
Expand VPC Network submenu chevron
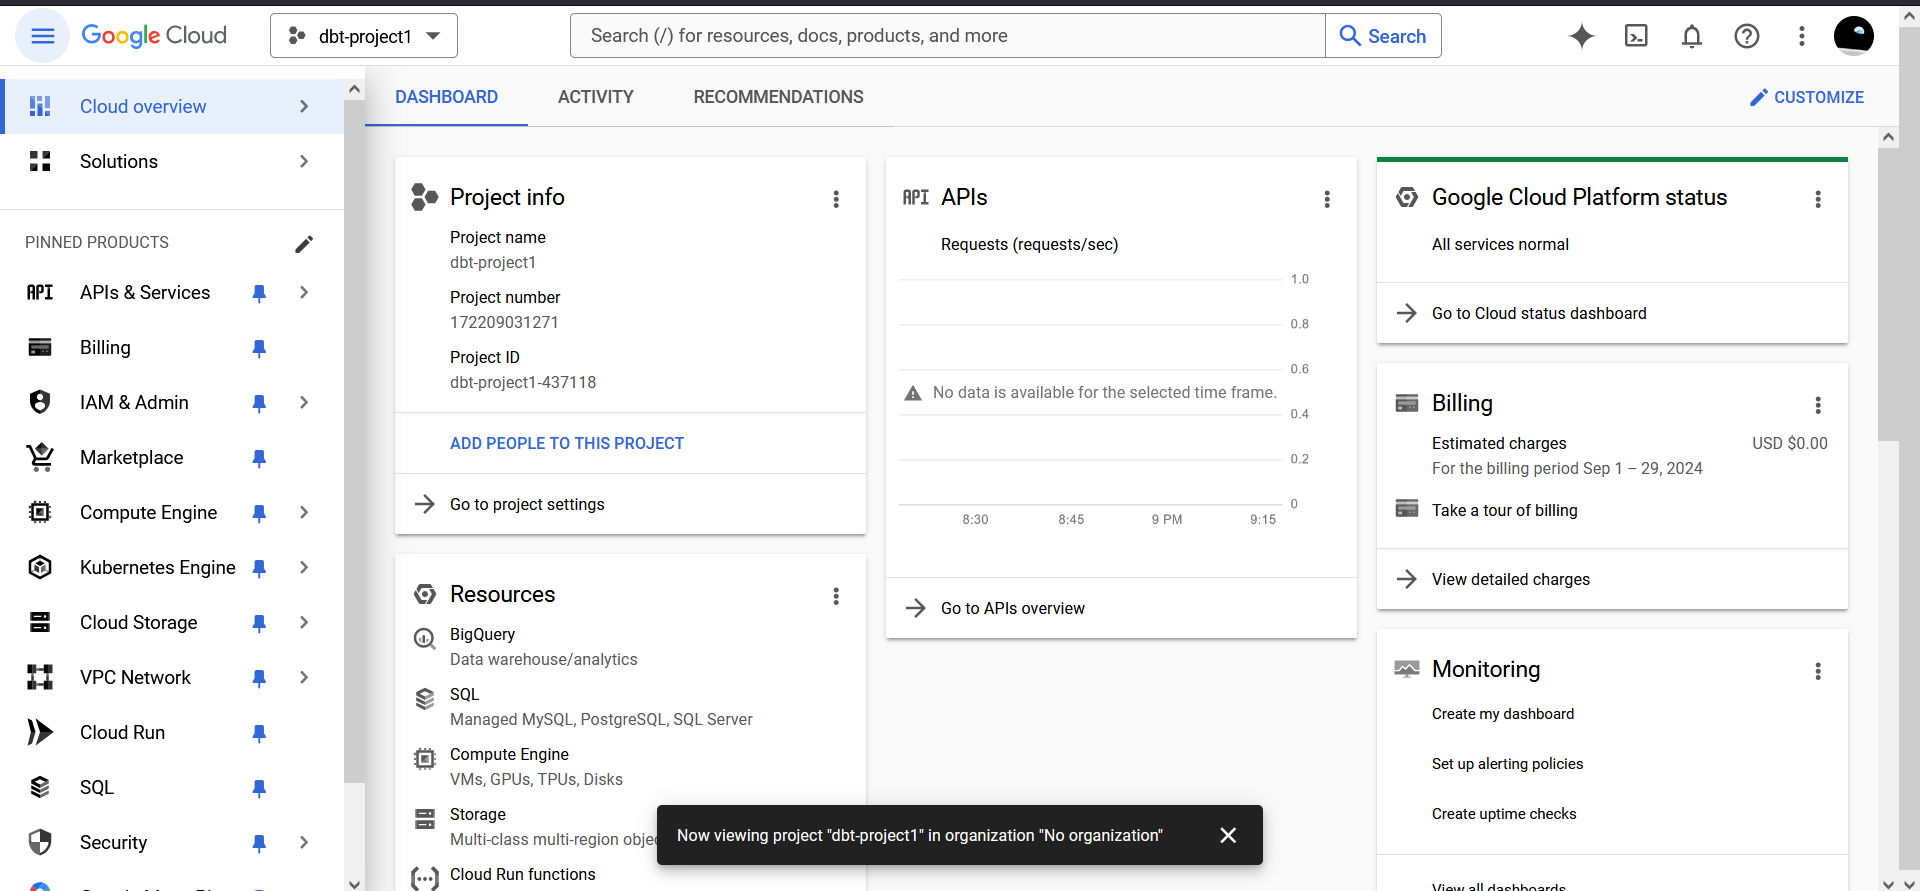(x=304, y=677)
